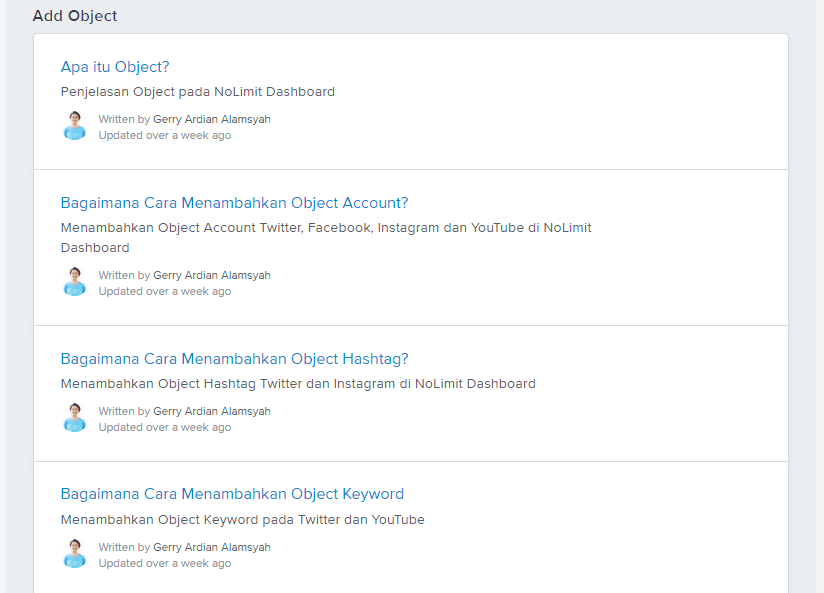Viewport: 824px width, 593px height.
Task: Click author avatar in Object Hashtag card
Action: pos(74,418)
